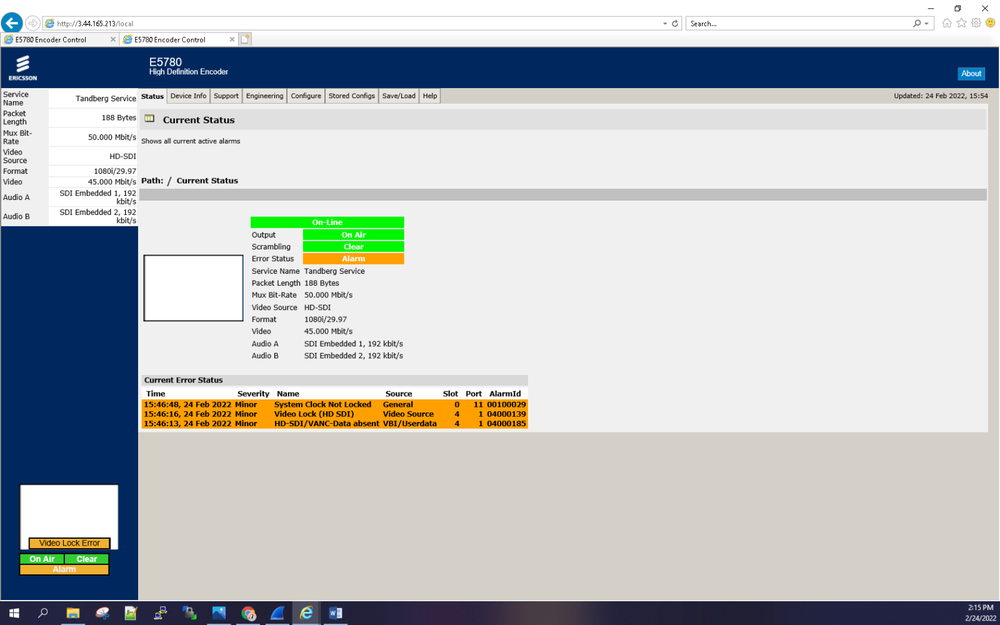Open Internet Explorer from the taskbar
The height and width of the screenshot is (625, 1000).
(306, 613)
